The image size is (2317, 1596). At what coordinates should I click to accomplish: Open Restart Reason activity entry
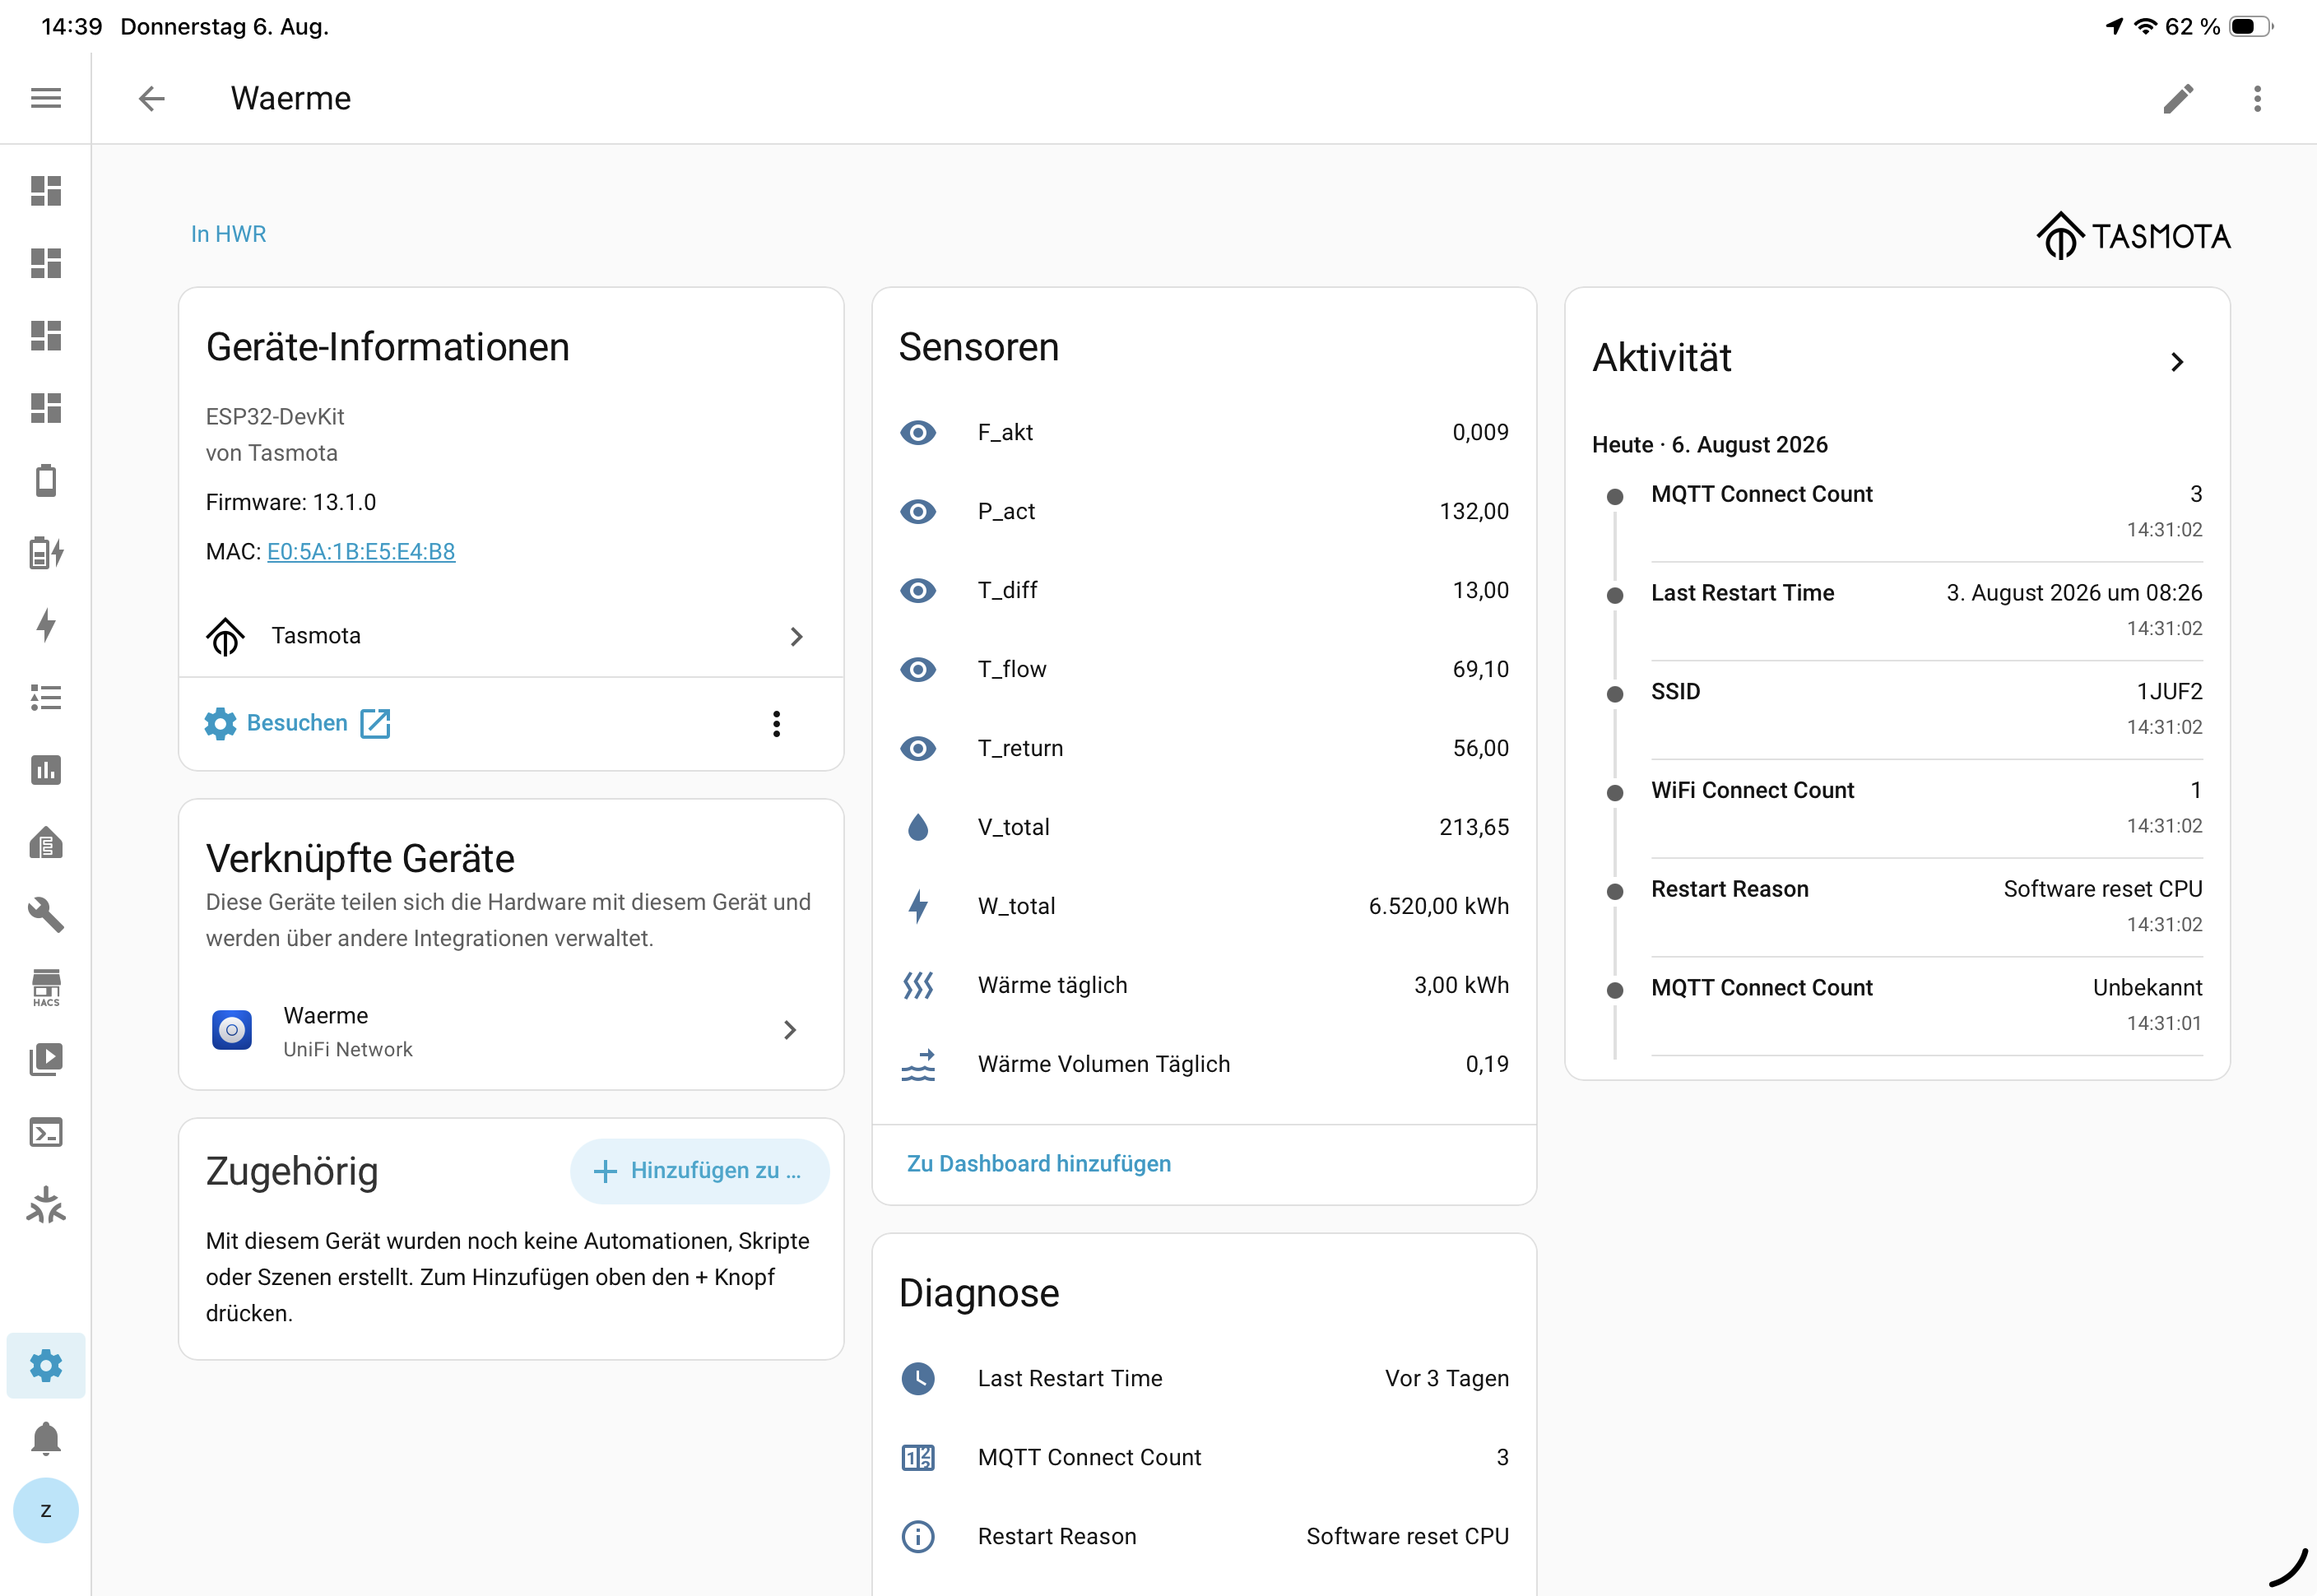click(x=1926, y=906)
